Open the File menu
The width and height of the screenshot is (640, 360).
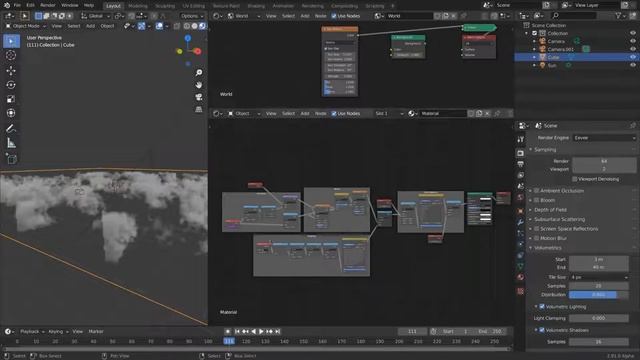[x=17, y=5]
